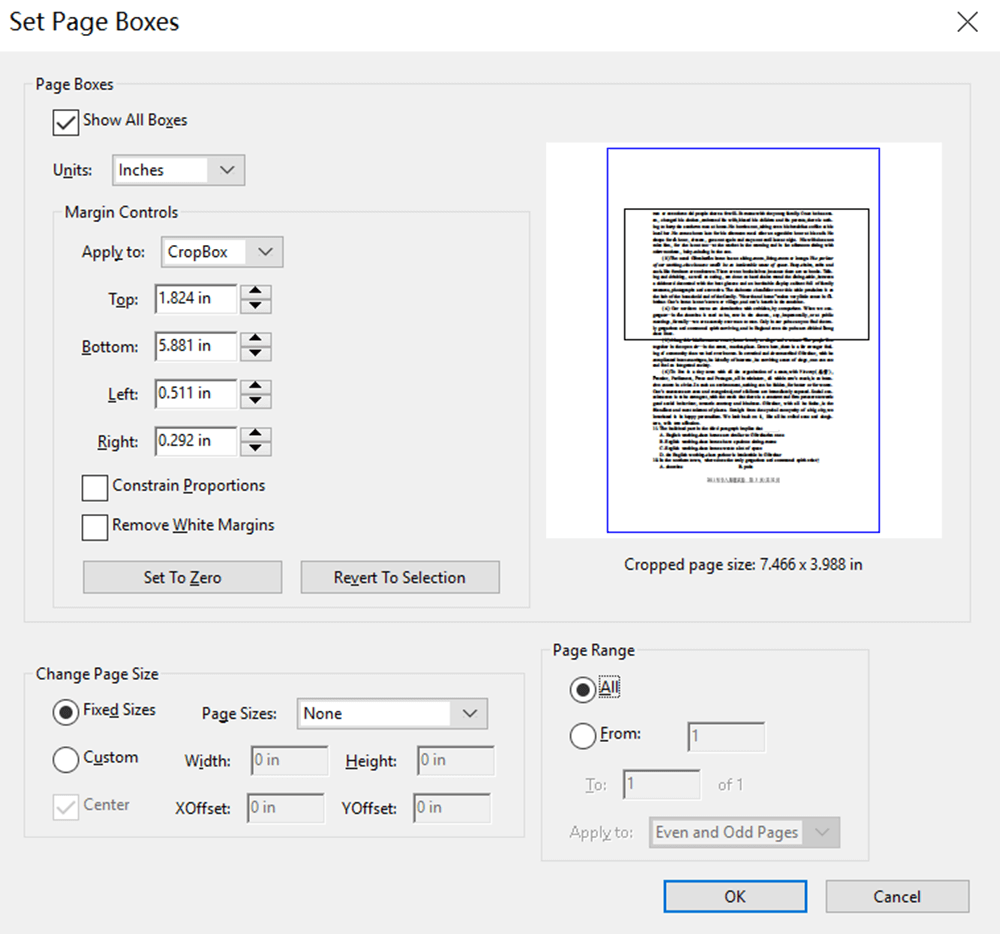1000x934 pixels.
Task: Decrease the Right margin with down arrow
Action: point(258,448)
